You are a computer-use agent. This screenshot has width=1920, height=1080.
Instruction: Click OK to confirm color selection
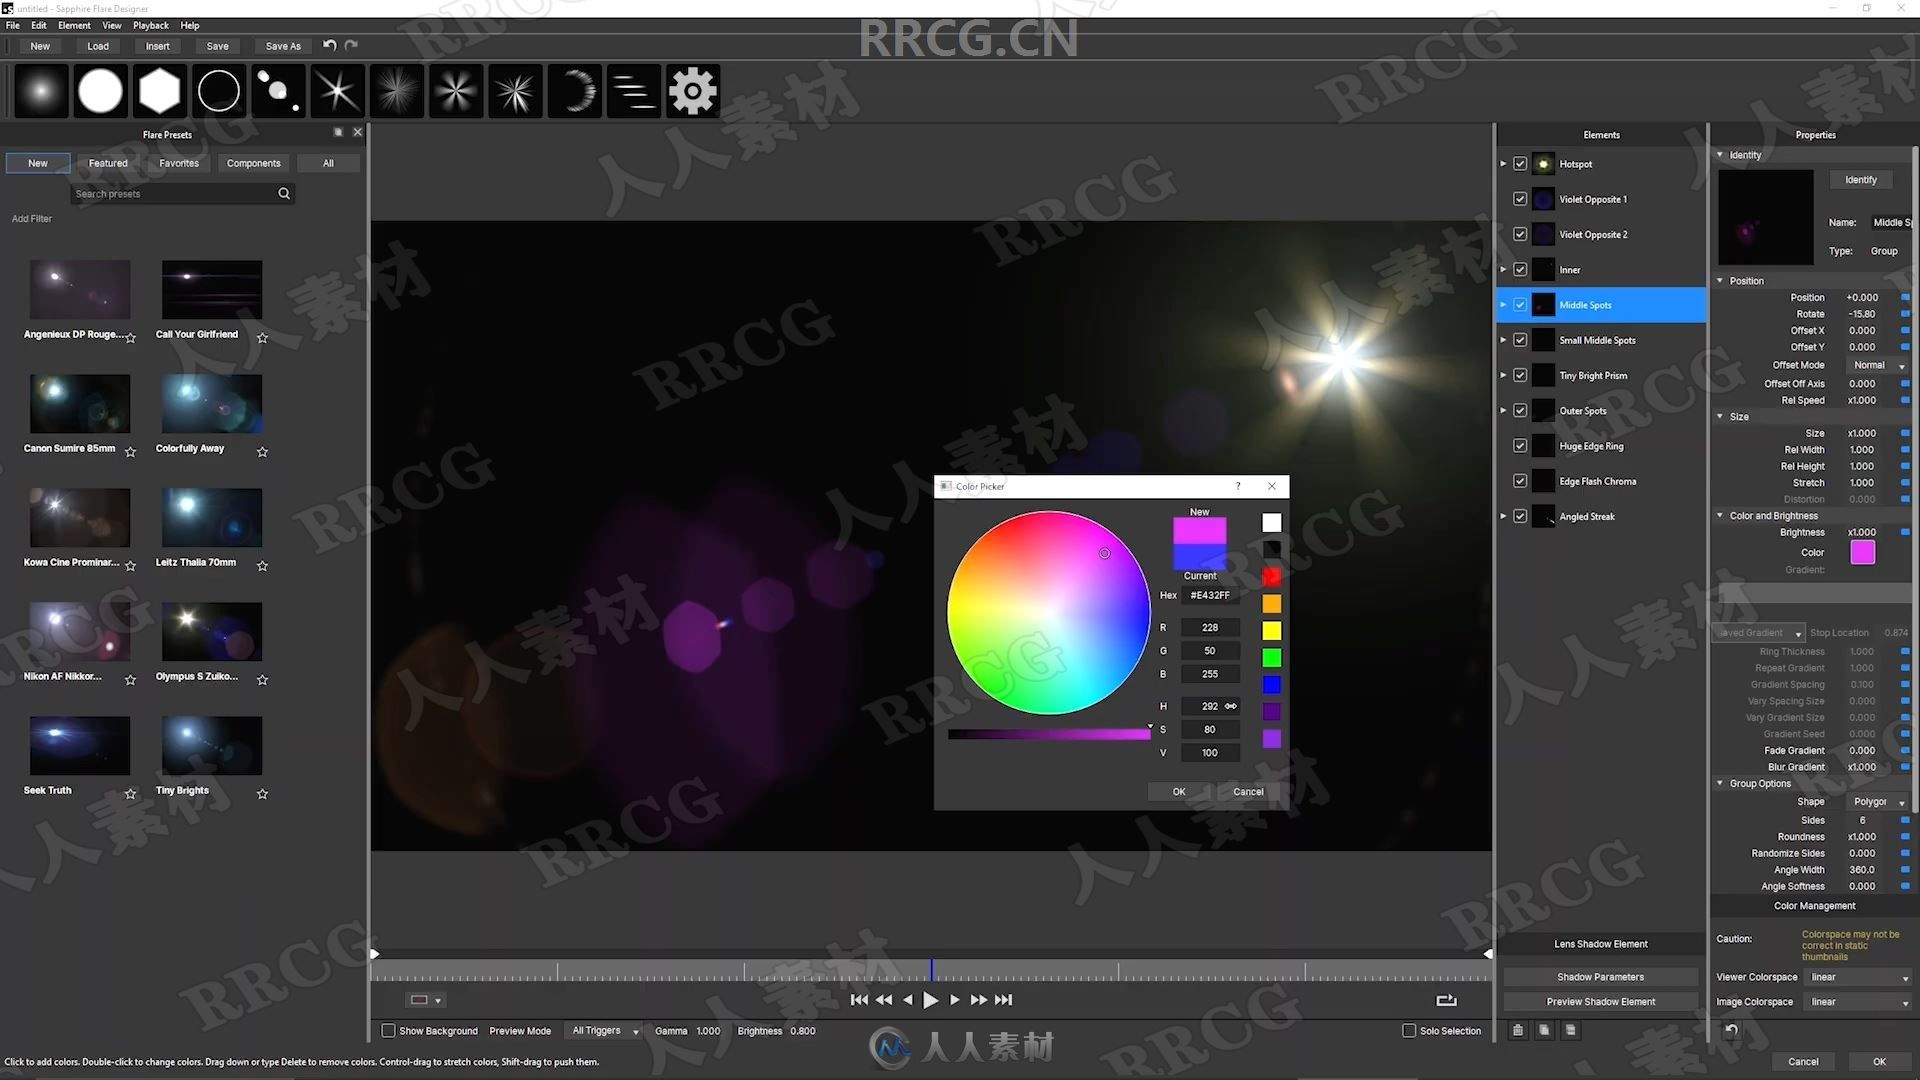[x=1179, y=791]
